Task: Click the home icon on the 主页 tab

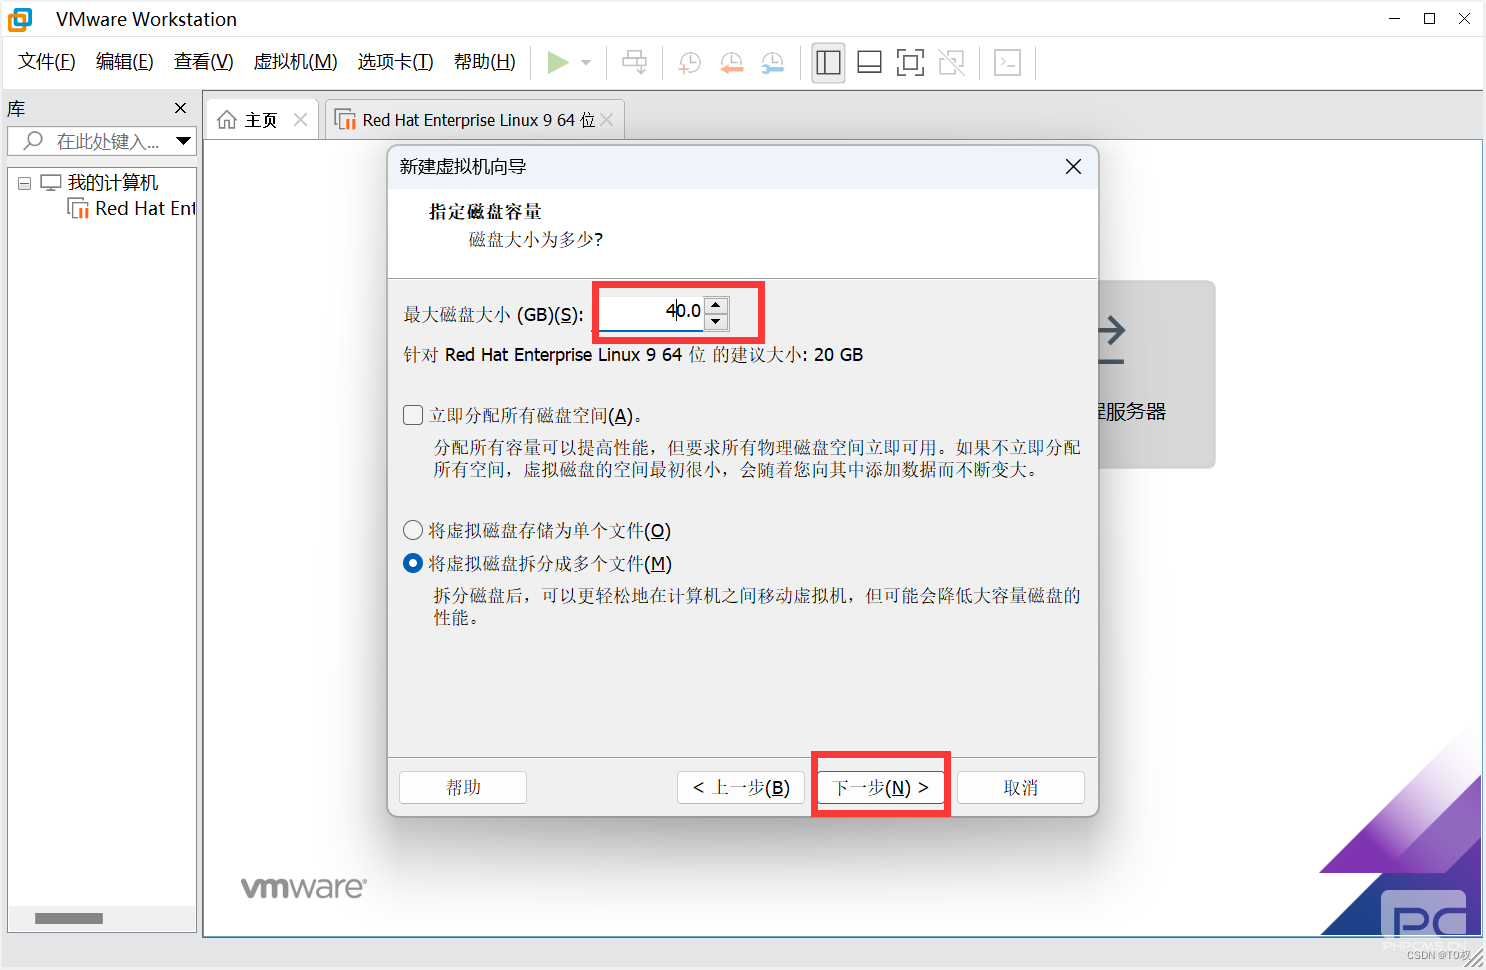Action: coord(227,120)
